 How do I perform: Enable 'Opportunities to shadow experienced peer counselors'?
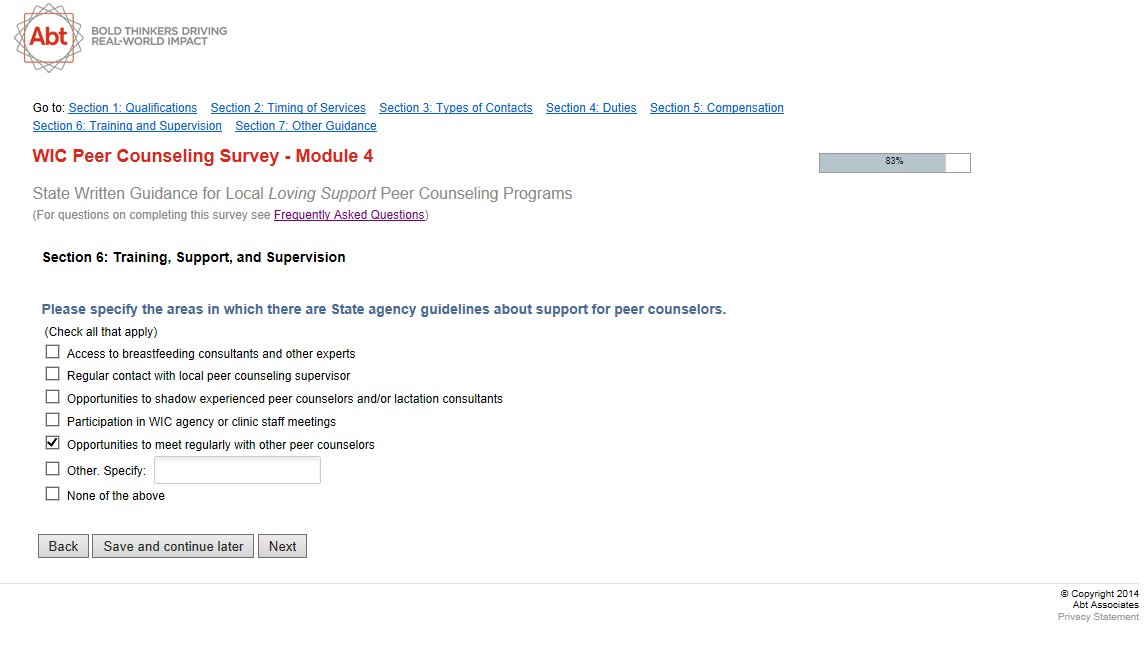53,397
